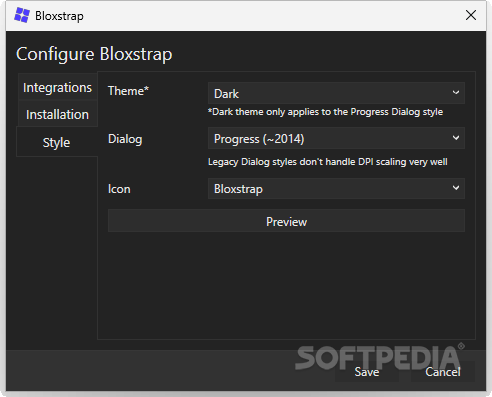Save the configuration

tap(367, 372)
